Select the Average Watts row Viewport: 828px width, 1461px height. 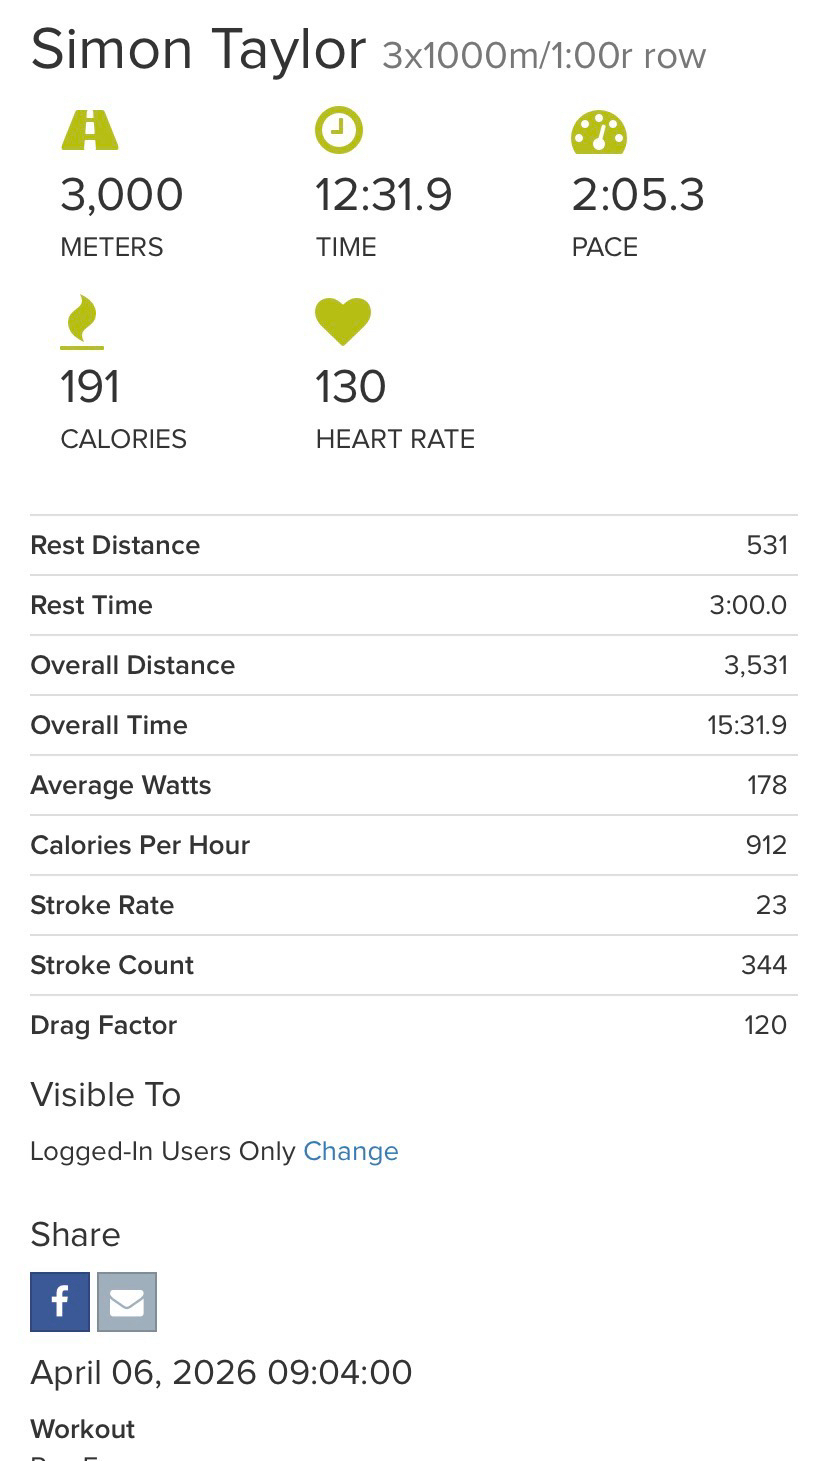414,785
